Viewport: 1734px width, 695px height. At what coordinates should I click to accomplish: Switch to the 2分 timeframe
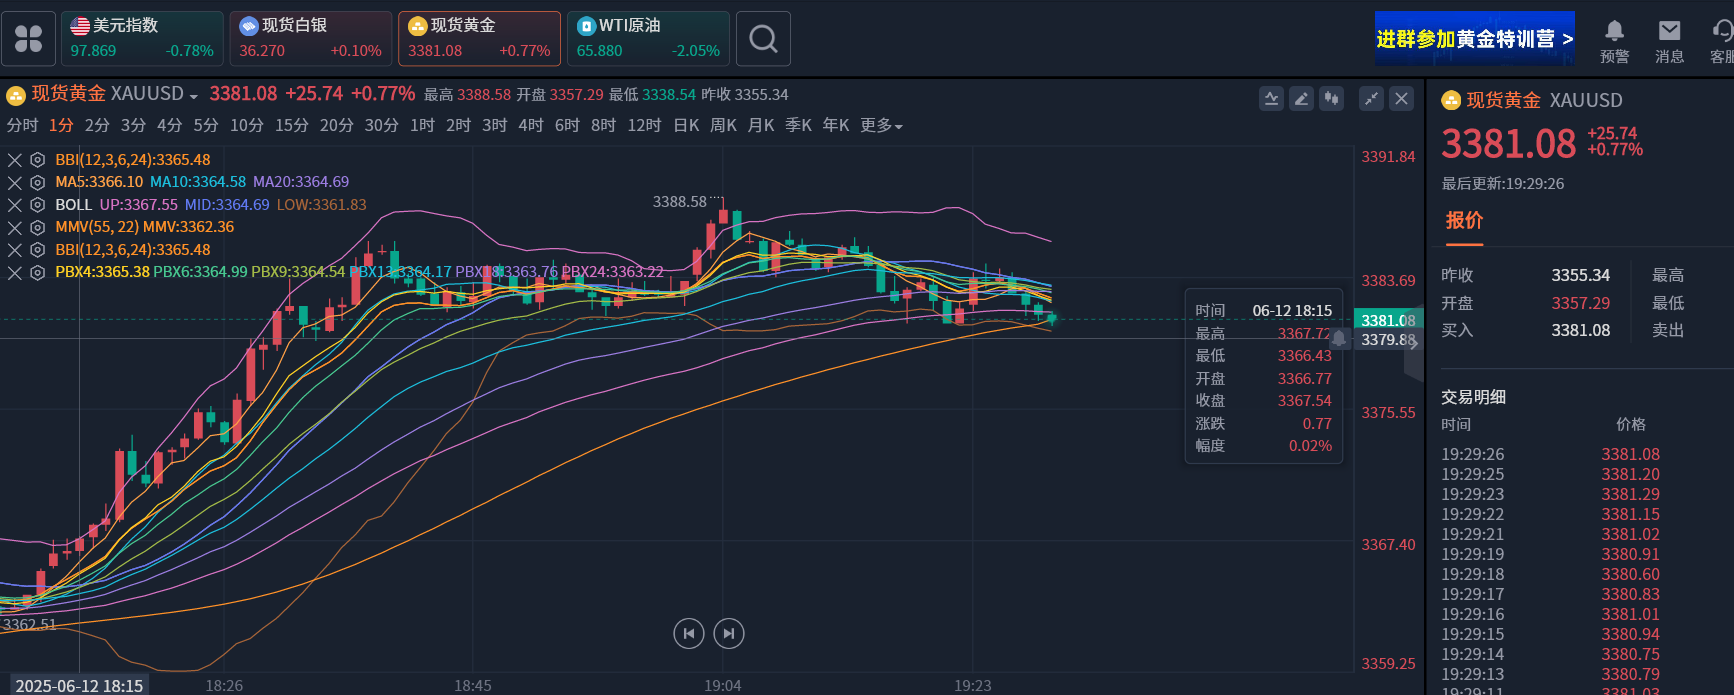click(97, 125)
